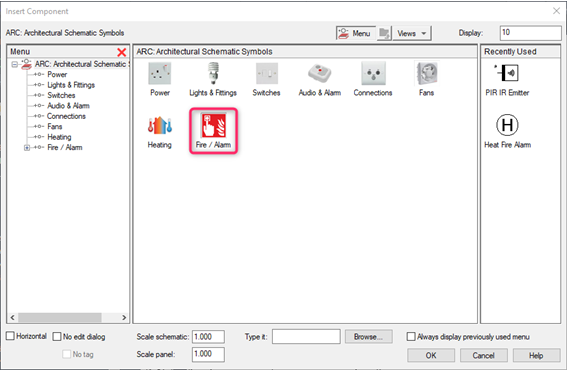Select Switches in the menu tree
The width and height of the screenshot is (569, 373).
(61, 95)
